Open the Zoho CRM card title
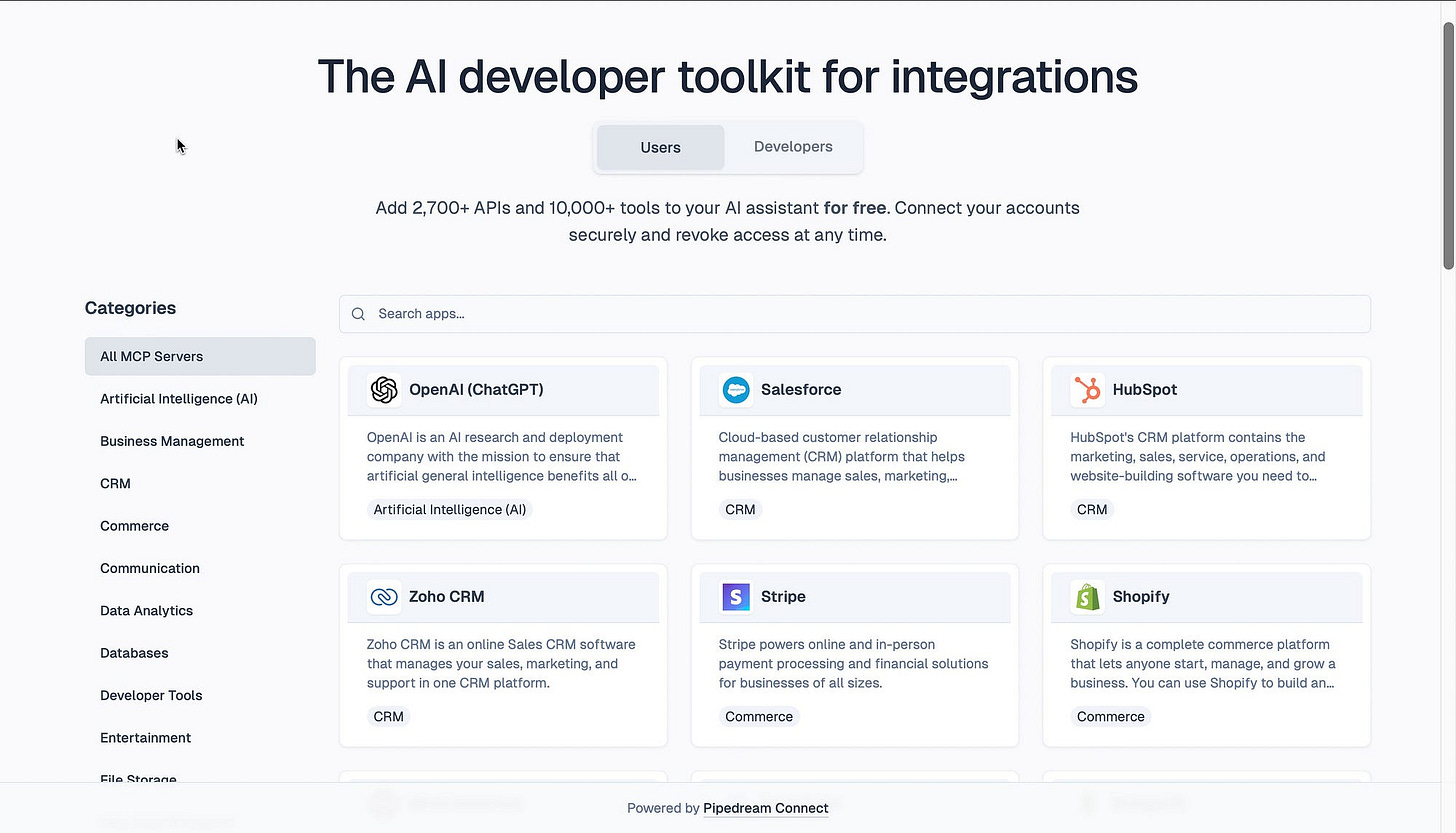1456x833 pixels. coord(446,597)
